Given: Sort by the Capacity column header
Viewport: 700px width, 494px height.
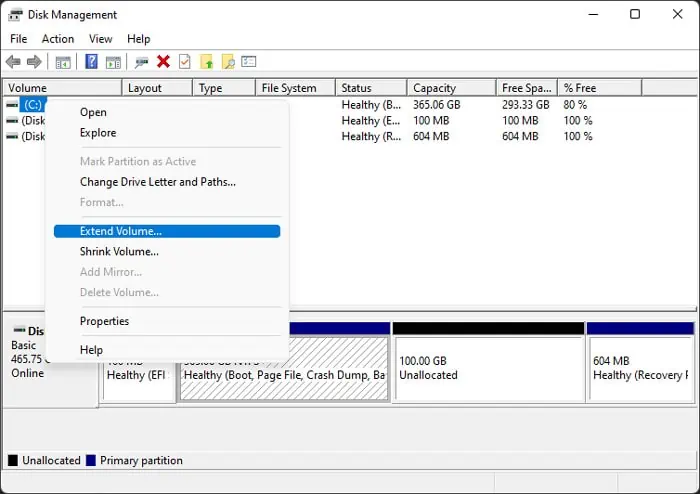Looking at the screenshot, I should [451, 88].
